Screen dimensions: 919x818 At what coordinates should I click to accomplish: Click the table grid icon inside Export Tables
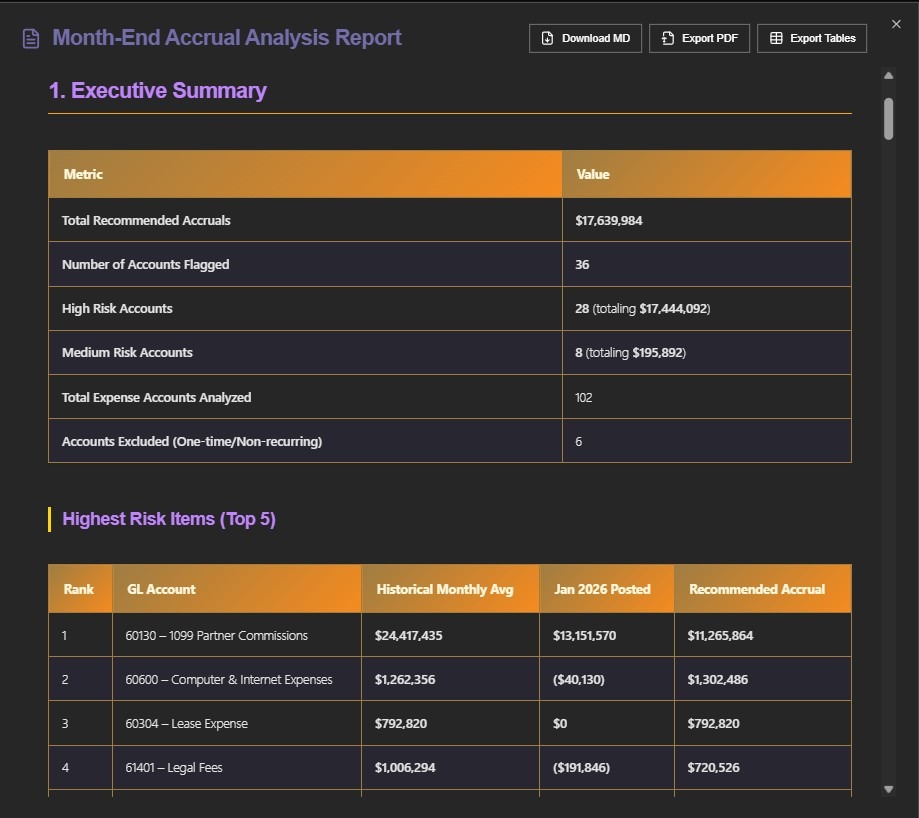click(x=775, y=38)
